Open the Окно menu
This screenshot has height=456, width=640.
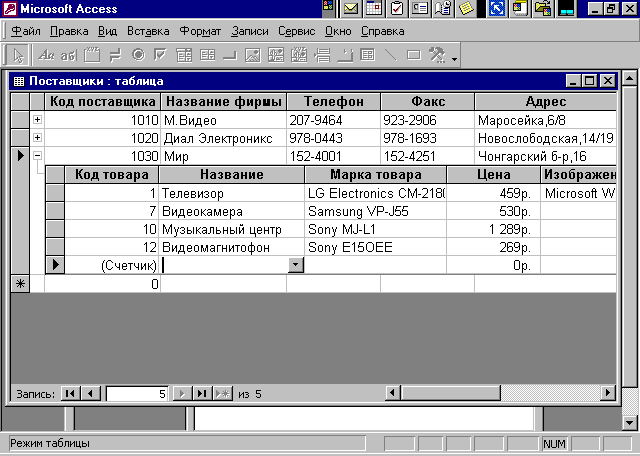(338, 31)
